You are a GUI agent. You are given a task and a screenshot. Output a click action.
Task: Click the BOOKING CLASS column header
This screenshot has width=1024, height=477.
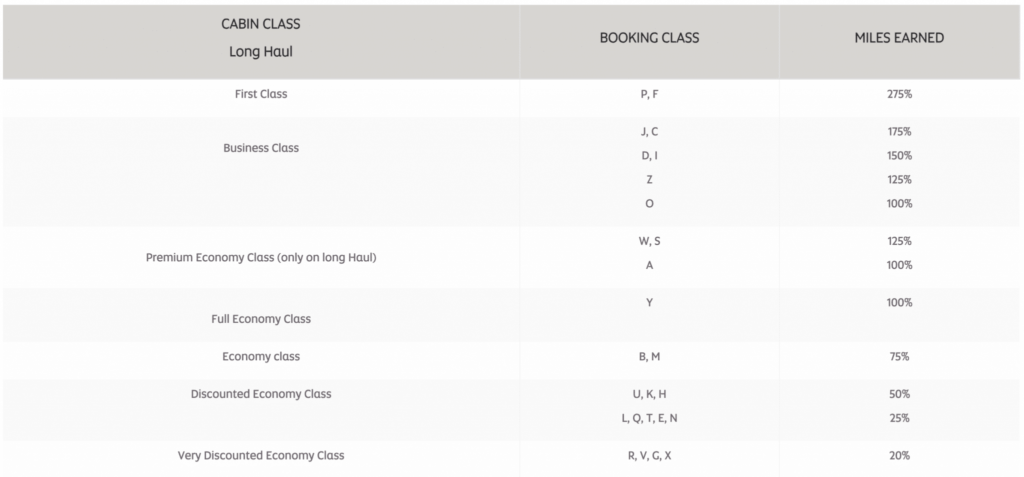coord(649,38)
